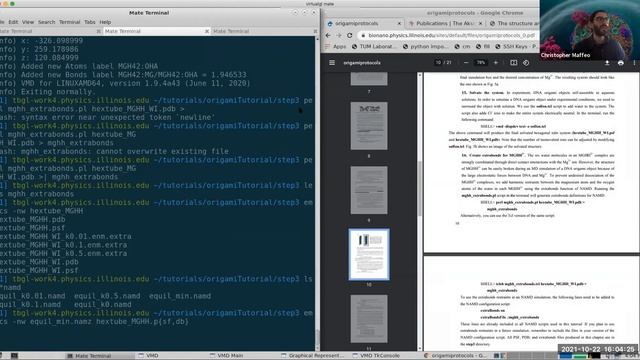The image size is (640, 360).
Task: Close the origamiprotocols Chrome tab
Action: 399,24
